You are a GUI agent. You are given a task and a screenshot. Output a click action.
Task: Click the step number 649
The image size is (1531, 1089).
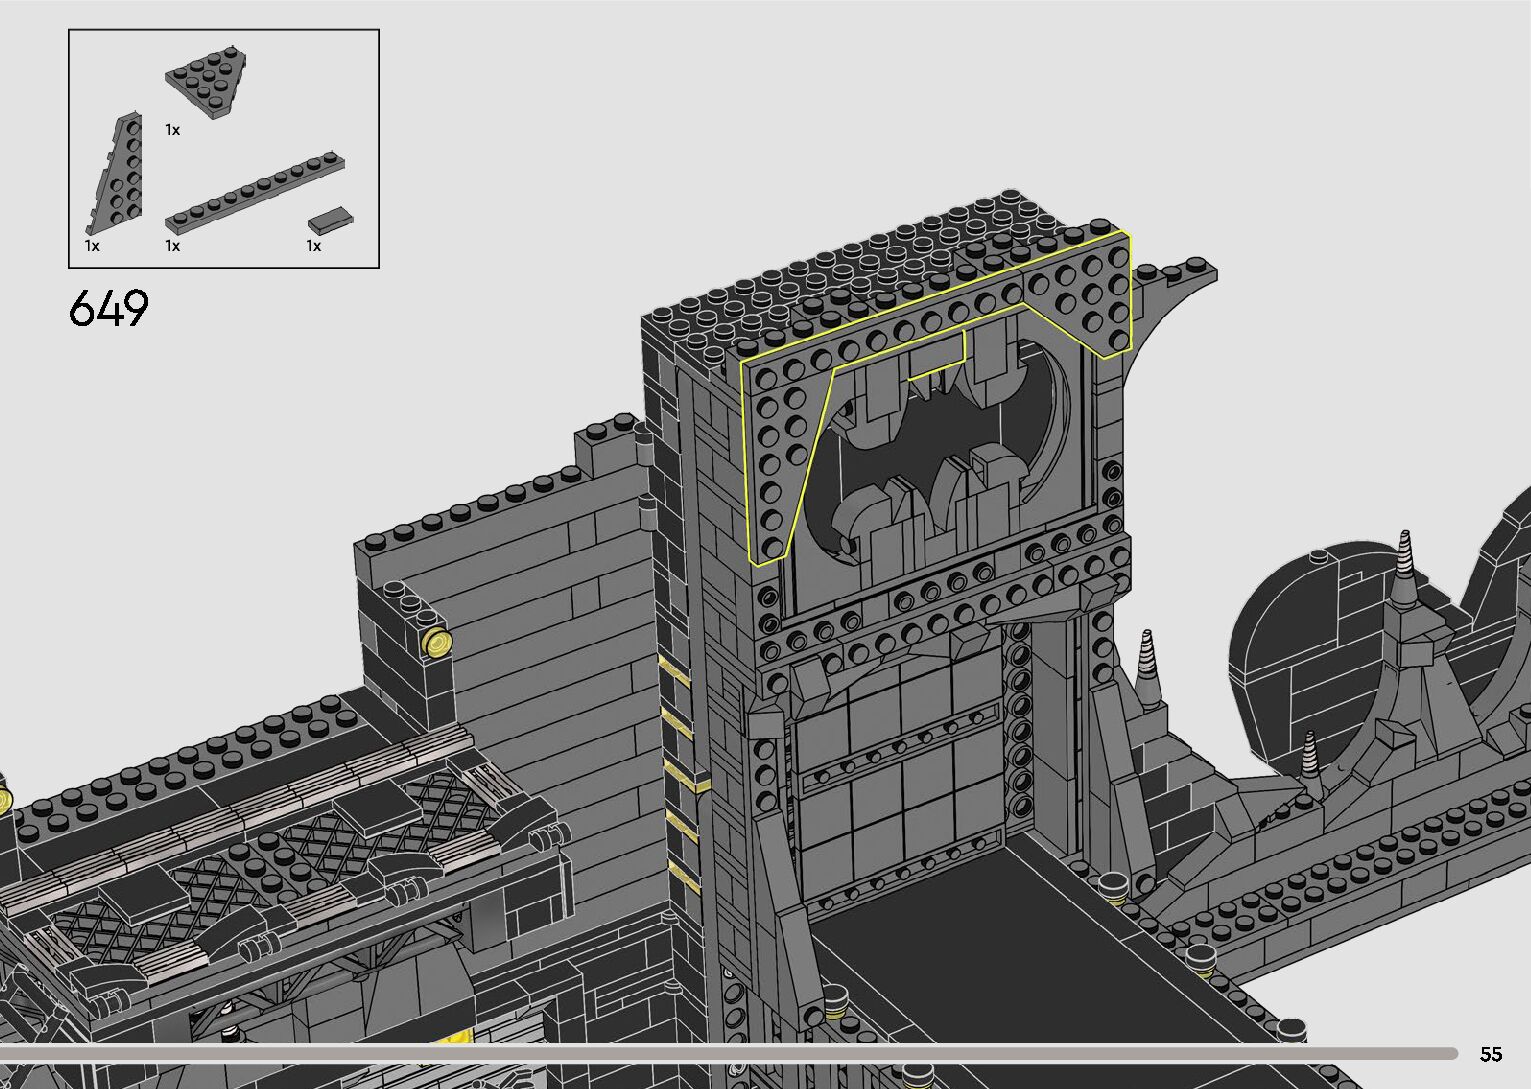point(109,309)
